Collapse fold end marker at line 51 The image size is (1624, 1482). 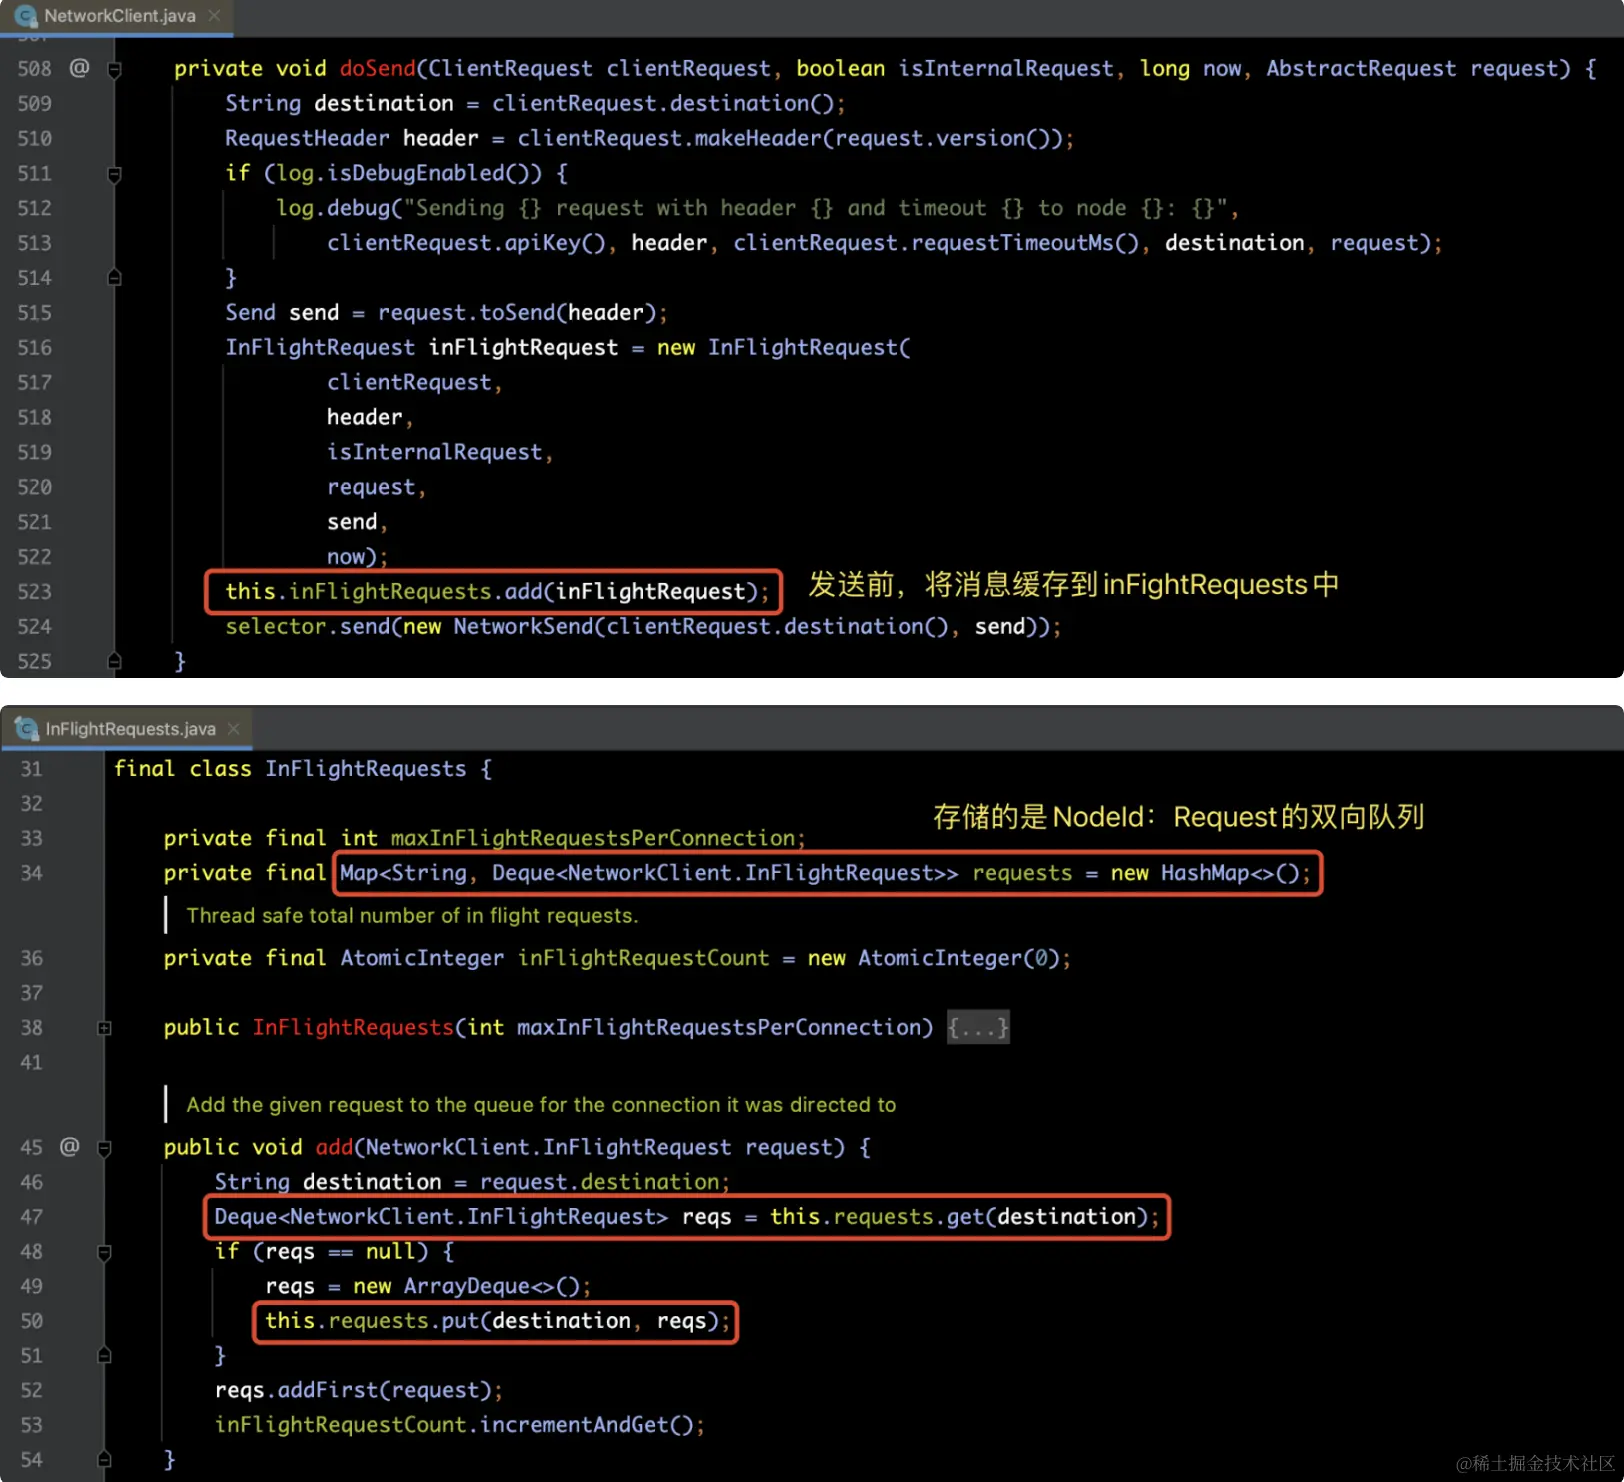coord(104,1356)
